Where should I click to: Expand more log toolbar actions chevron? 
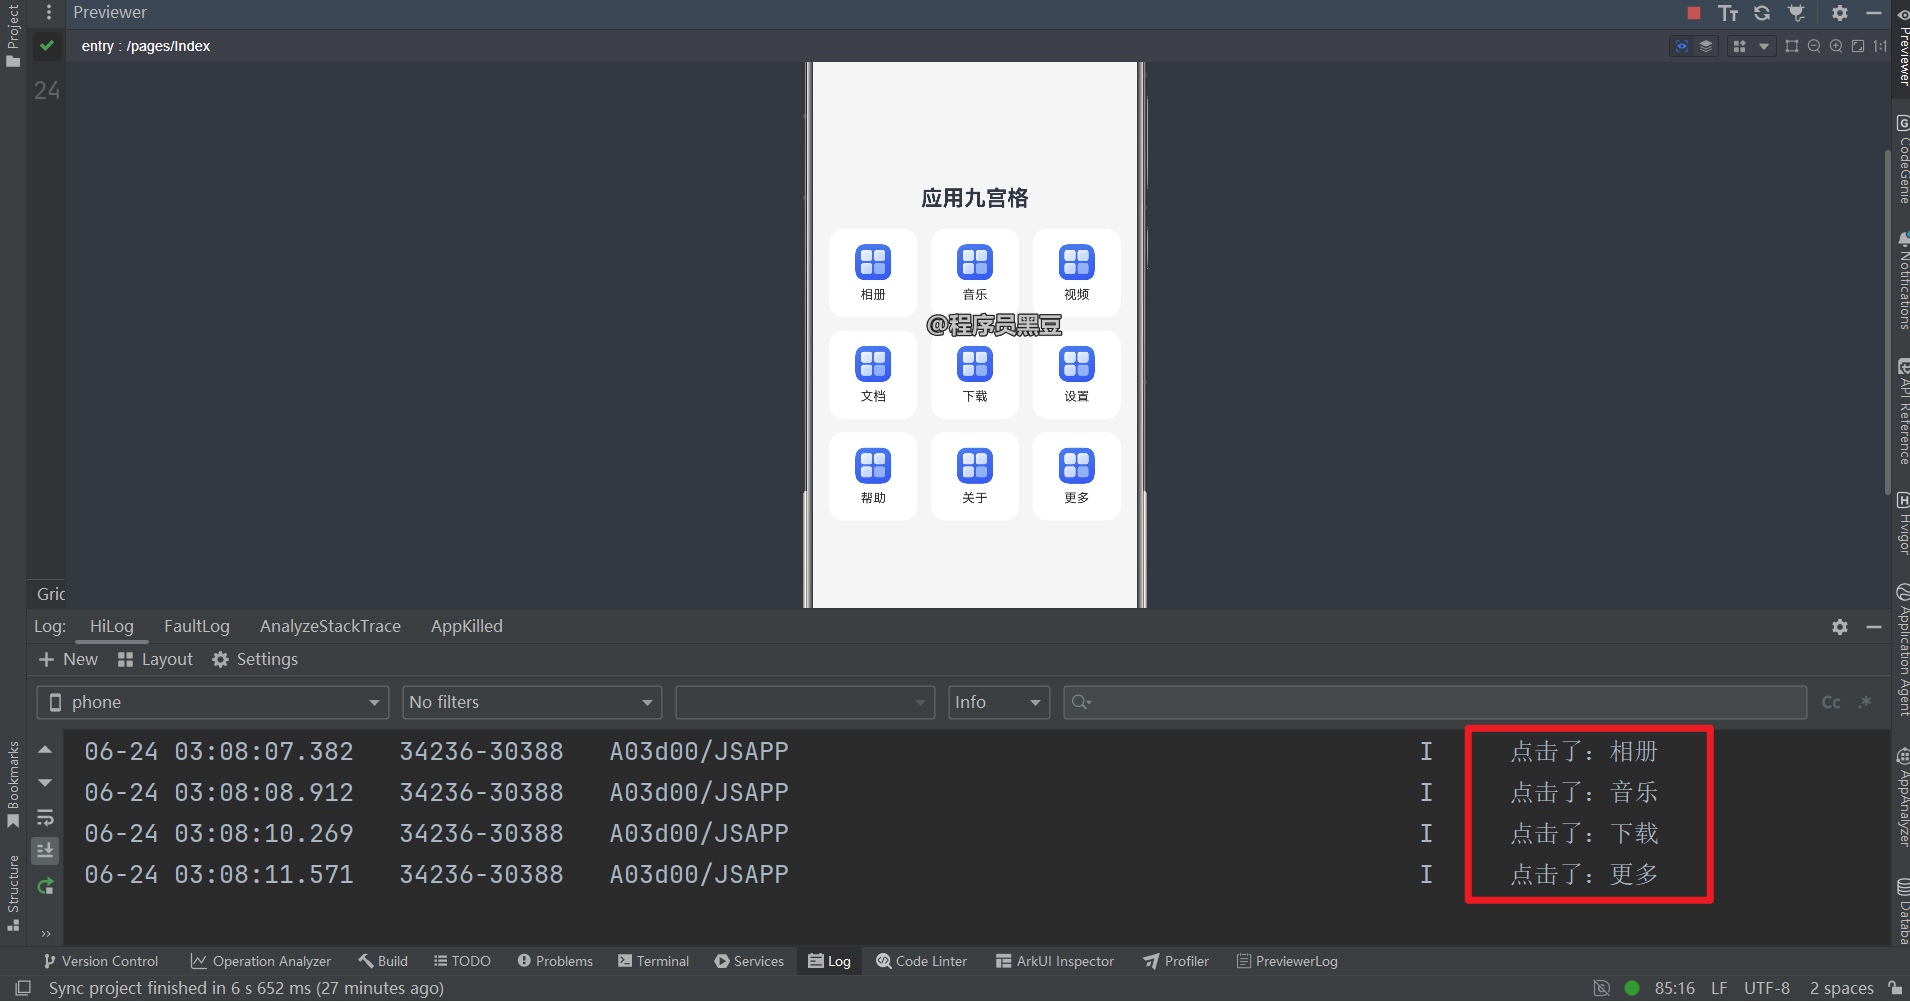pos(45,934)
